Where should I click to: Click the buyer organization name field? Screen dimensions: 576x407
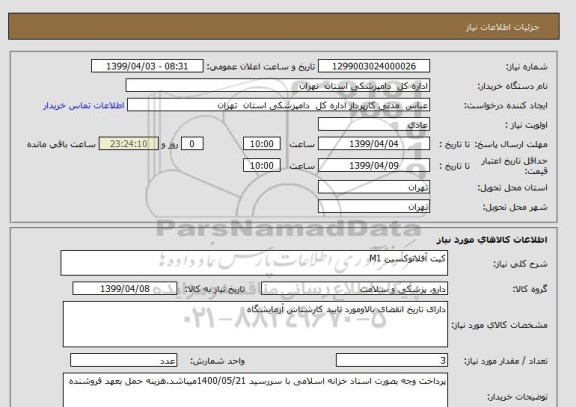pos(278,86)
